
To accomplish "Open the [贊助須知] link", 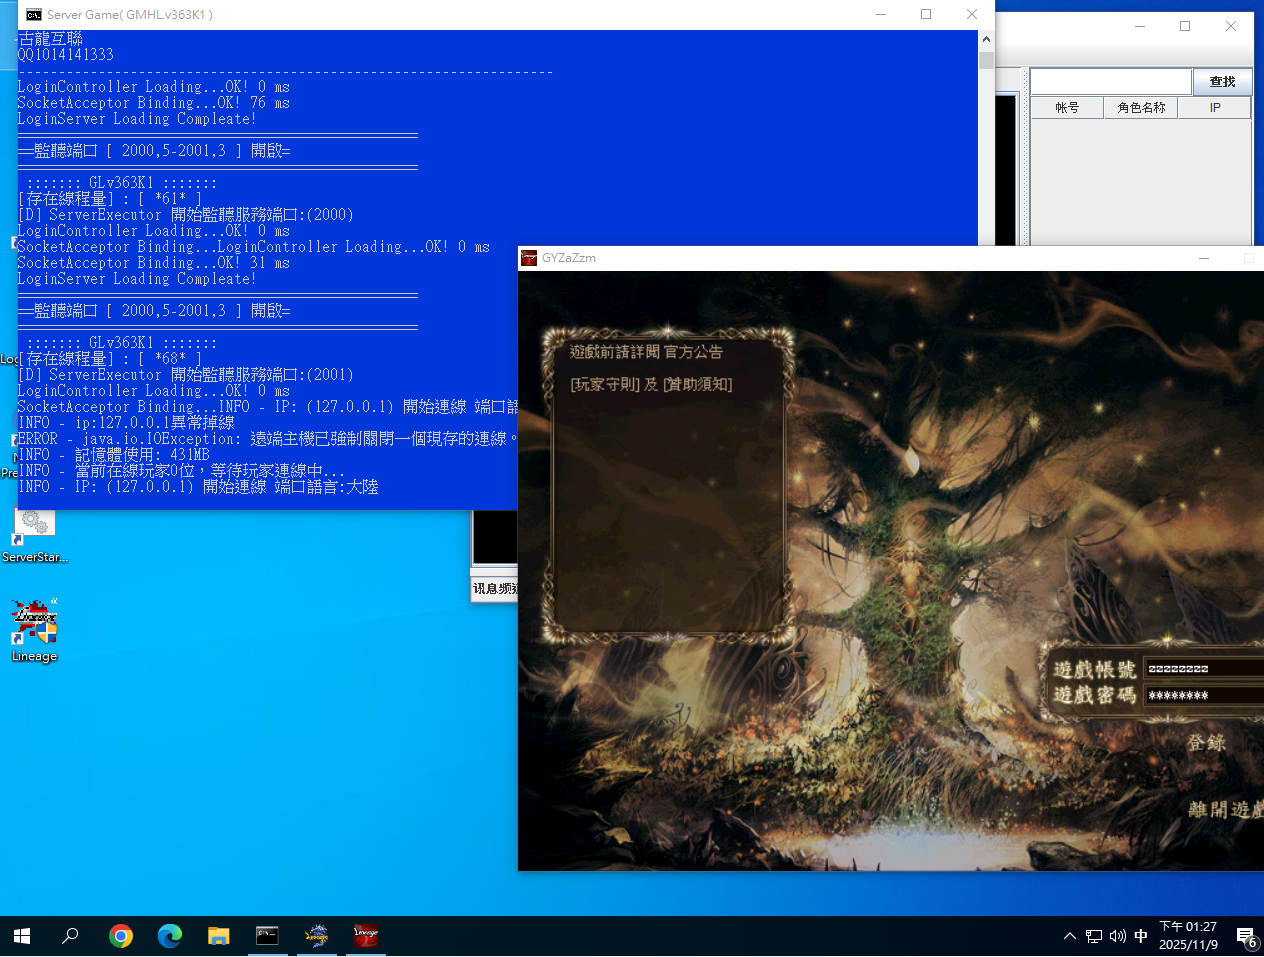I will click(x=698, y=384).
